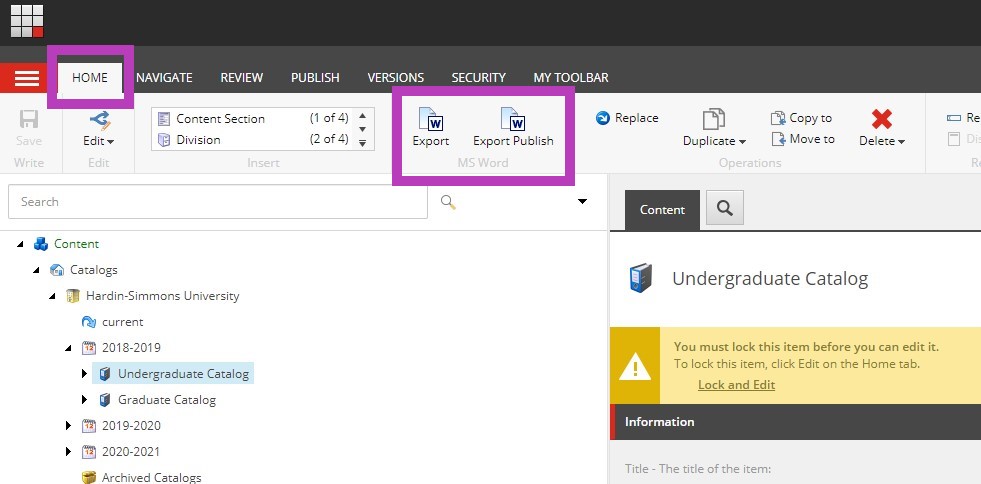Click the 2018-2019 calendar icon

click(x=89, y=348)
